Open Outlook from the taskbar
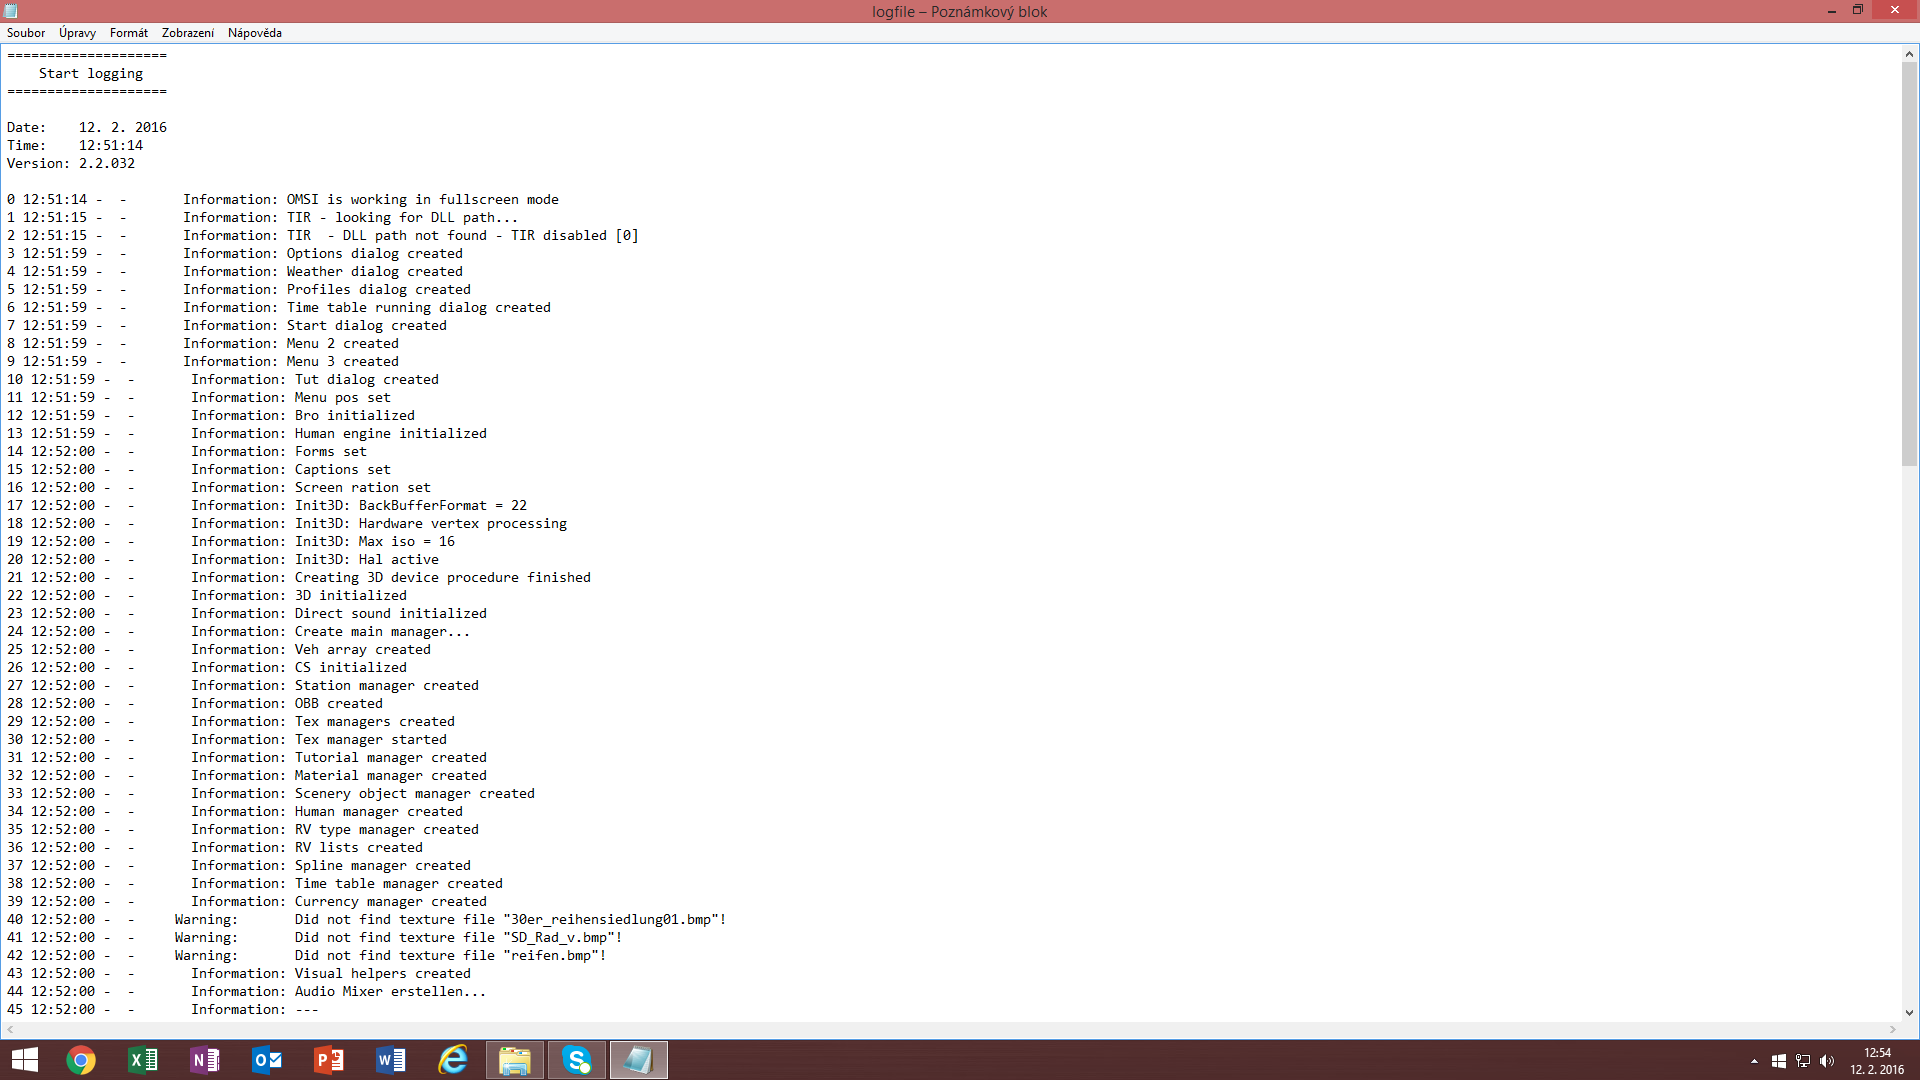The height and width of the screenshot is (1080, 1920). click(267, 1060)
